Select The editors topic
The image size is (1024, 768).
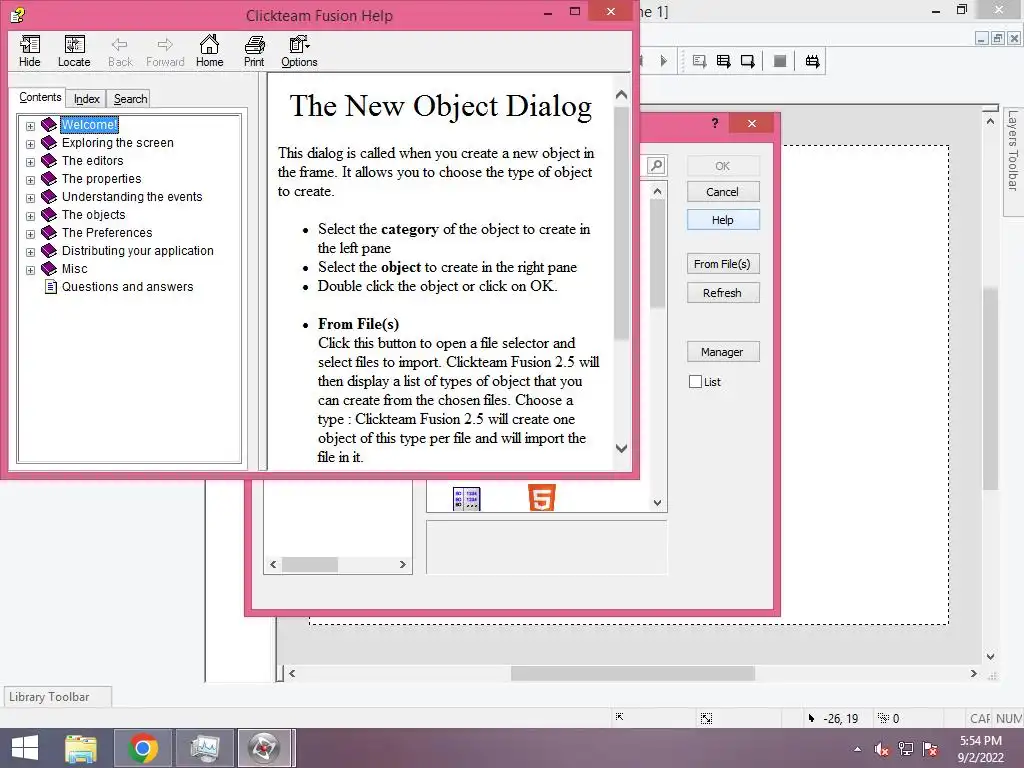pyautogui.click(x=92, y=161)
